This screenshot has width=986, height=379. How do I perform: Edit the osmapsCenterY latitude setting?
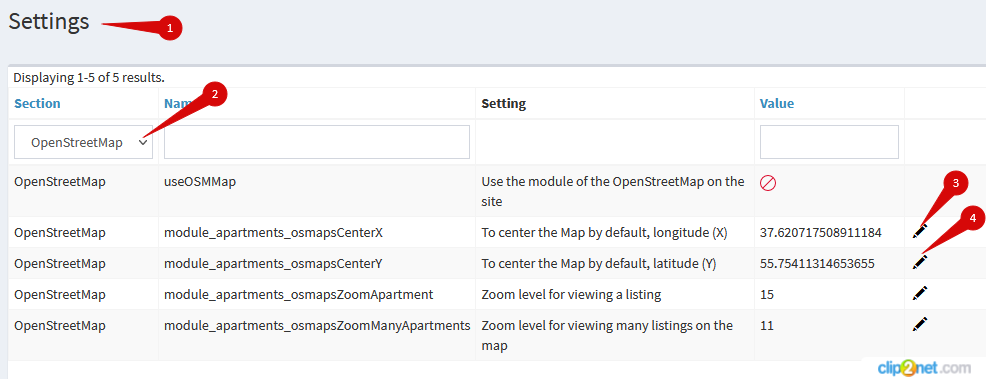920,262
